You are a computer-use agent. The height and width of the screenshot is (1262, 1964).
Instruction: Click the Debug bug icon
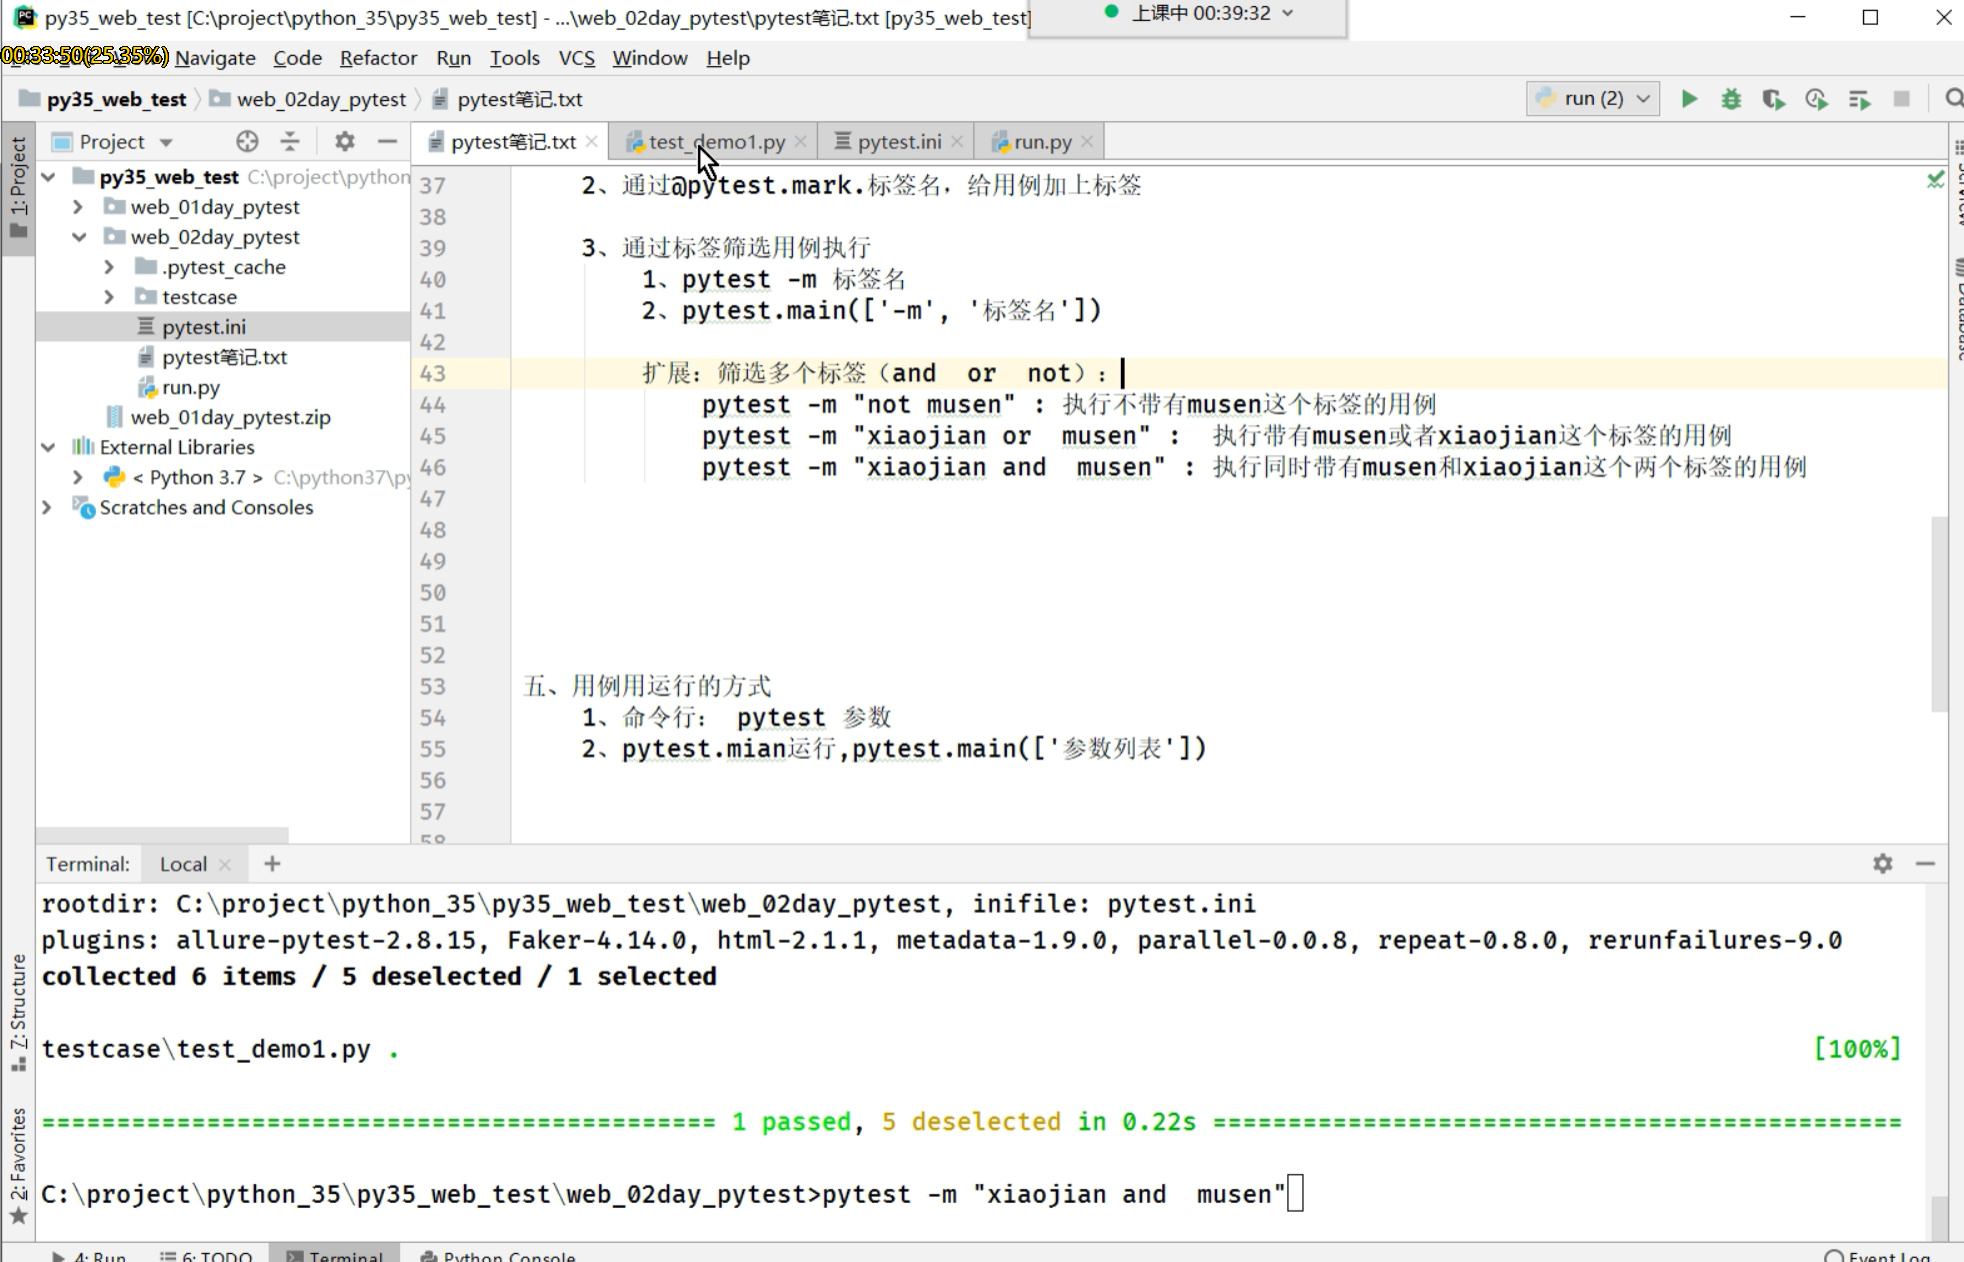pyautogui.click(x=1731, y=99)
